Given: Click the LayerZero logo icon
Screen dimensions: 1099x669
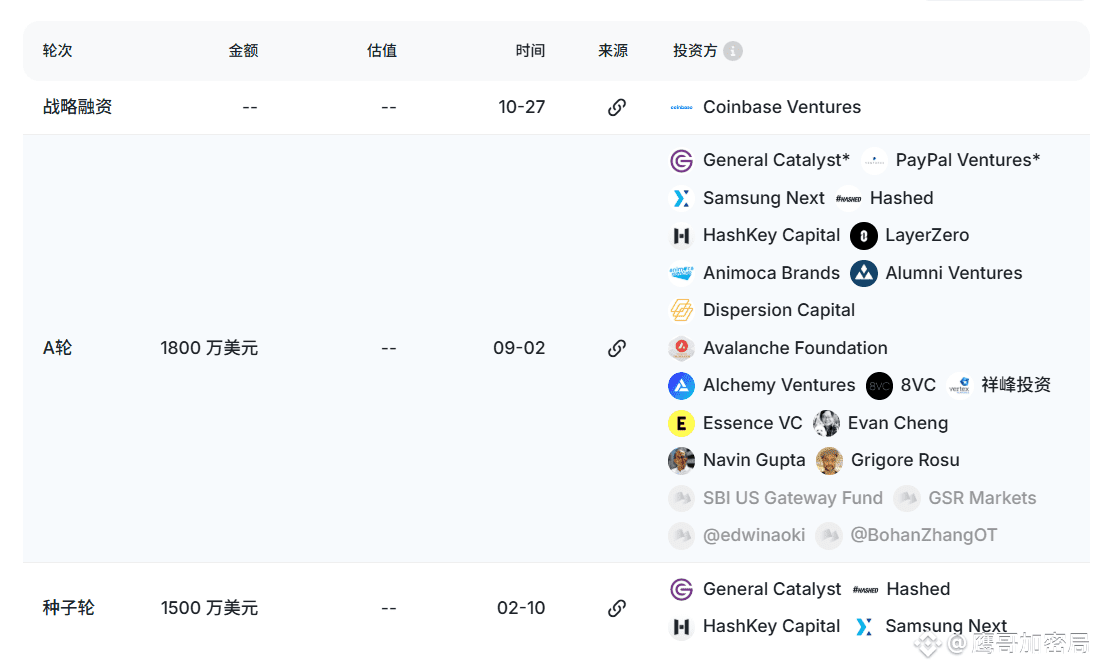Looking at the screenshot, I should (864, 236).
